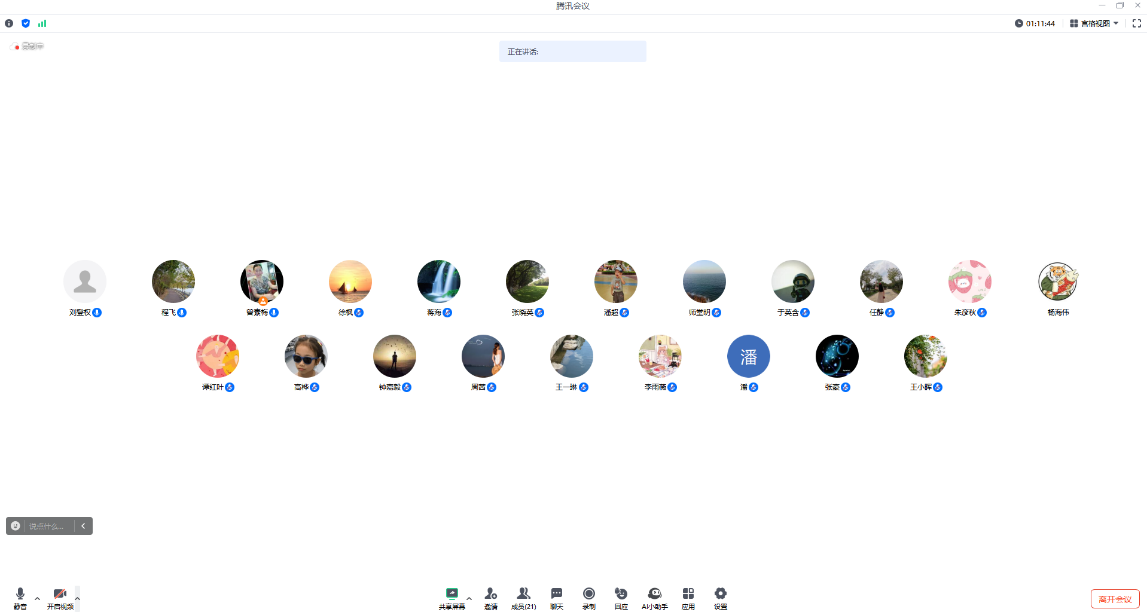The image size is (1147, 612).
Task: Start 录制 (Record) from bottom toolbar
Action: [x=589, y=596]
